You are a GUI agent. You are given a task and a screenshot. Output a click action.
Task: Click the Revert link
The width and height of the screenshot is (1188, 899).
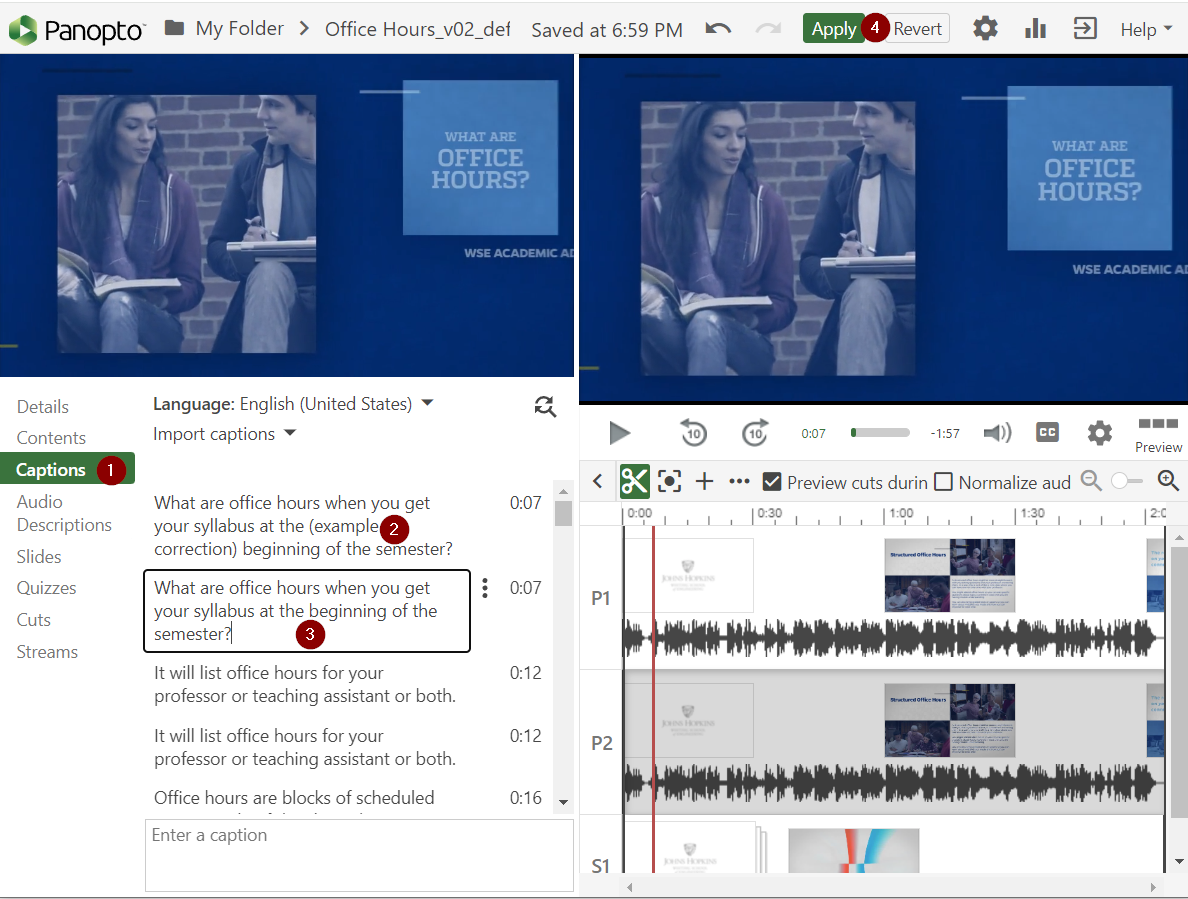pyautogui.click(x=918, y=28)
